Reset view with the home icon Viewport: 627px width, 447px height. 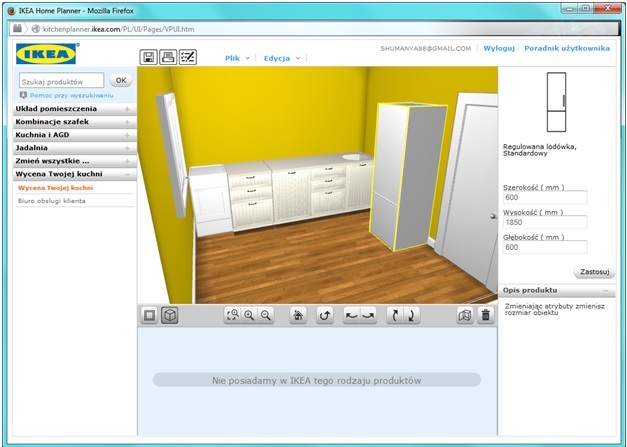click(x=297, y=315)
